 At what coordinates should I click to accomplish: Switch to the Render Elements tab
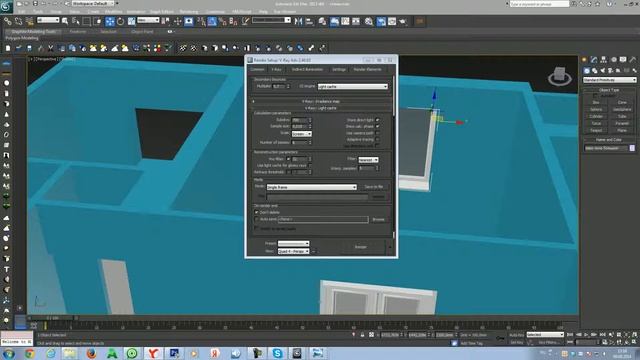(367, 69)
